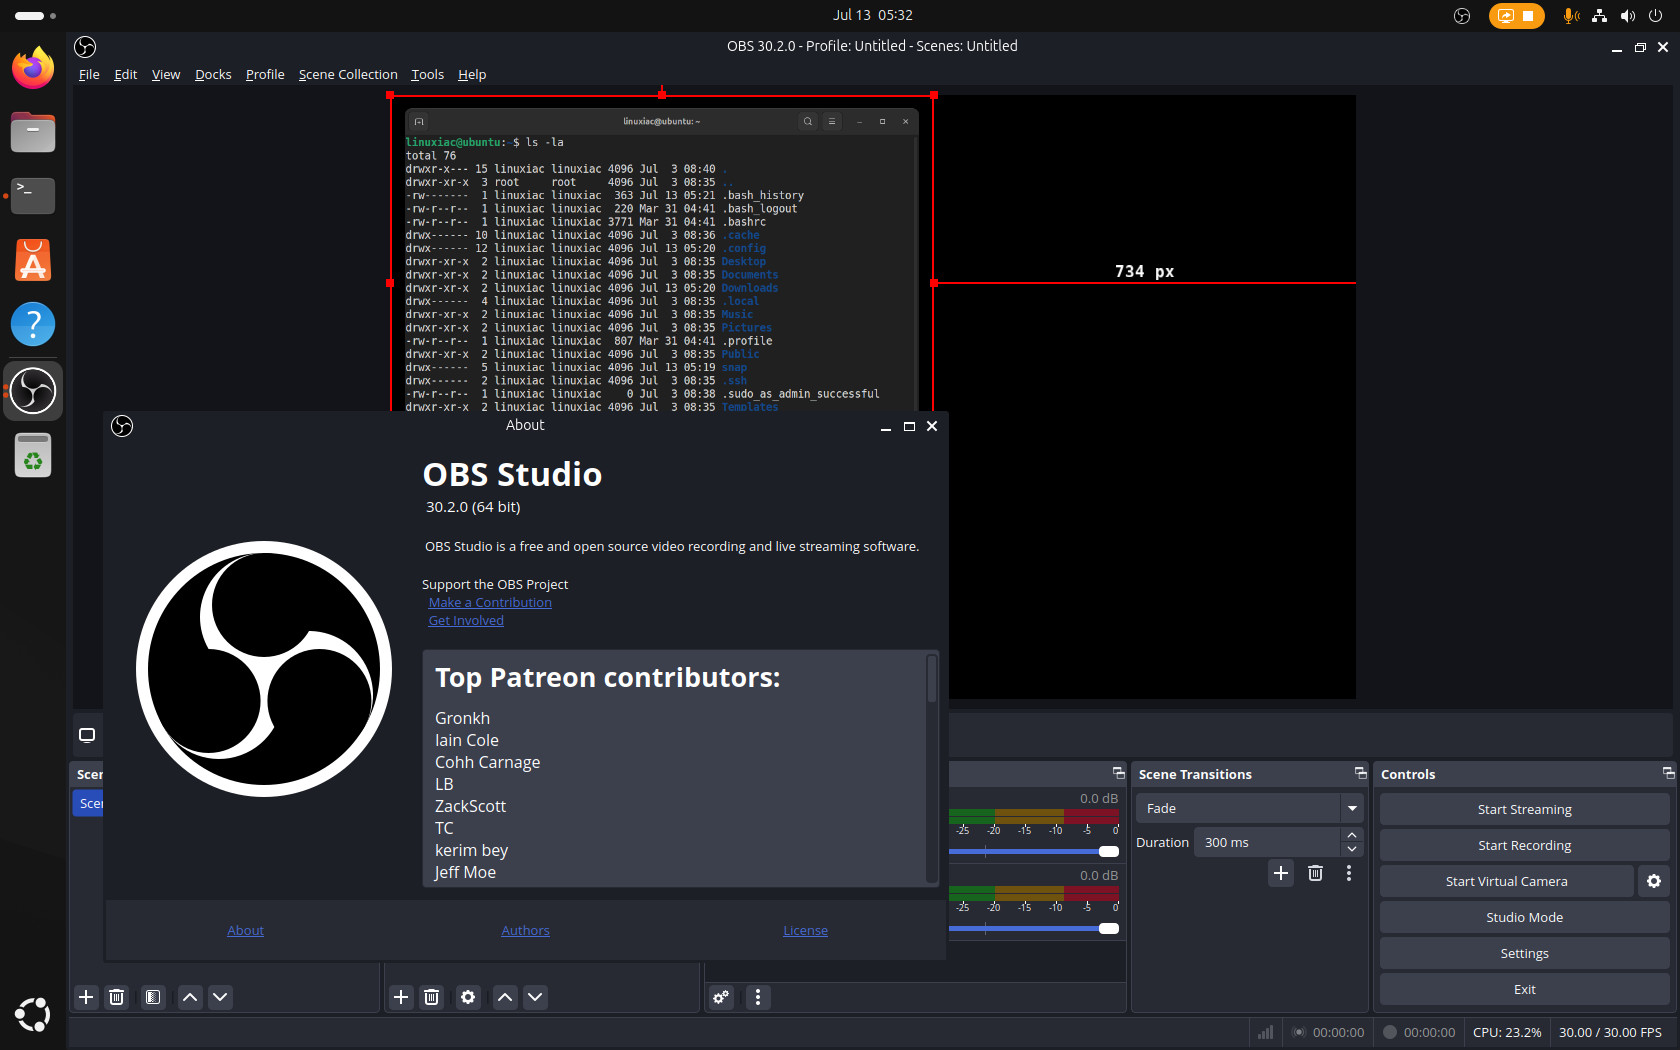The image size is (1680, 1050).
Task: Pop out the Scene Transitions dock
Action: (x=1360, y=773)
